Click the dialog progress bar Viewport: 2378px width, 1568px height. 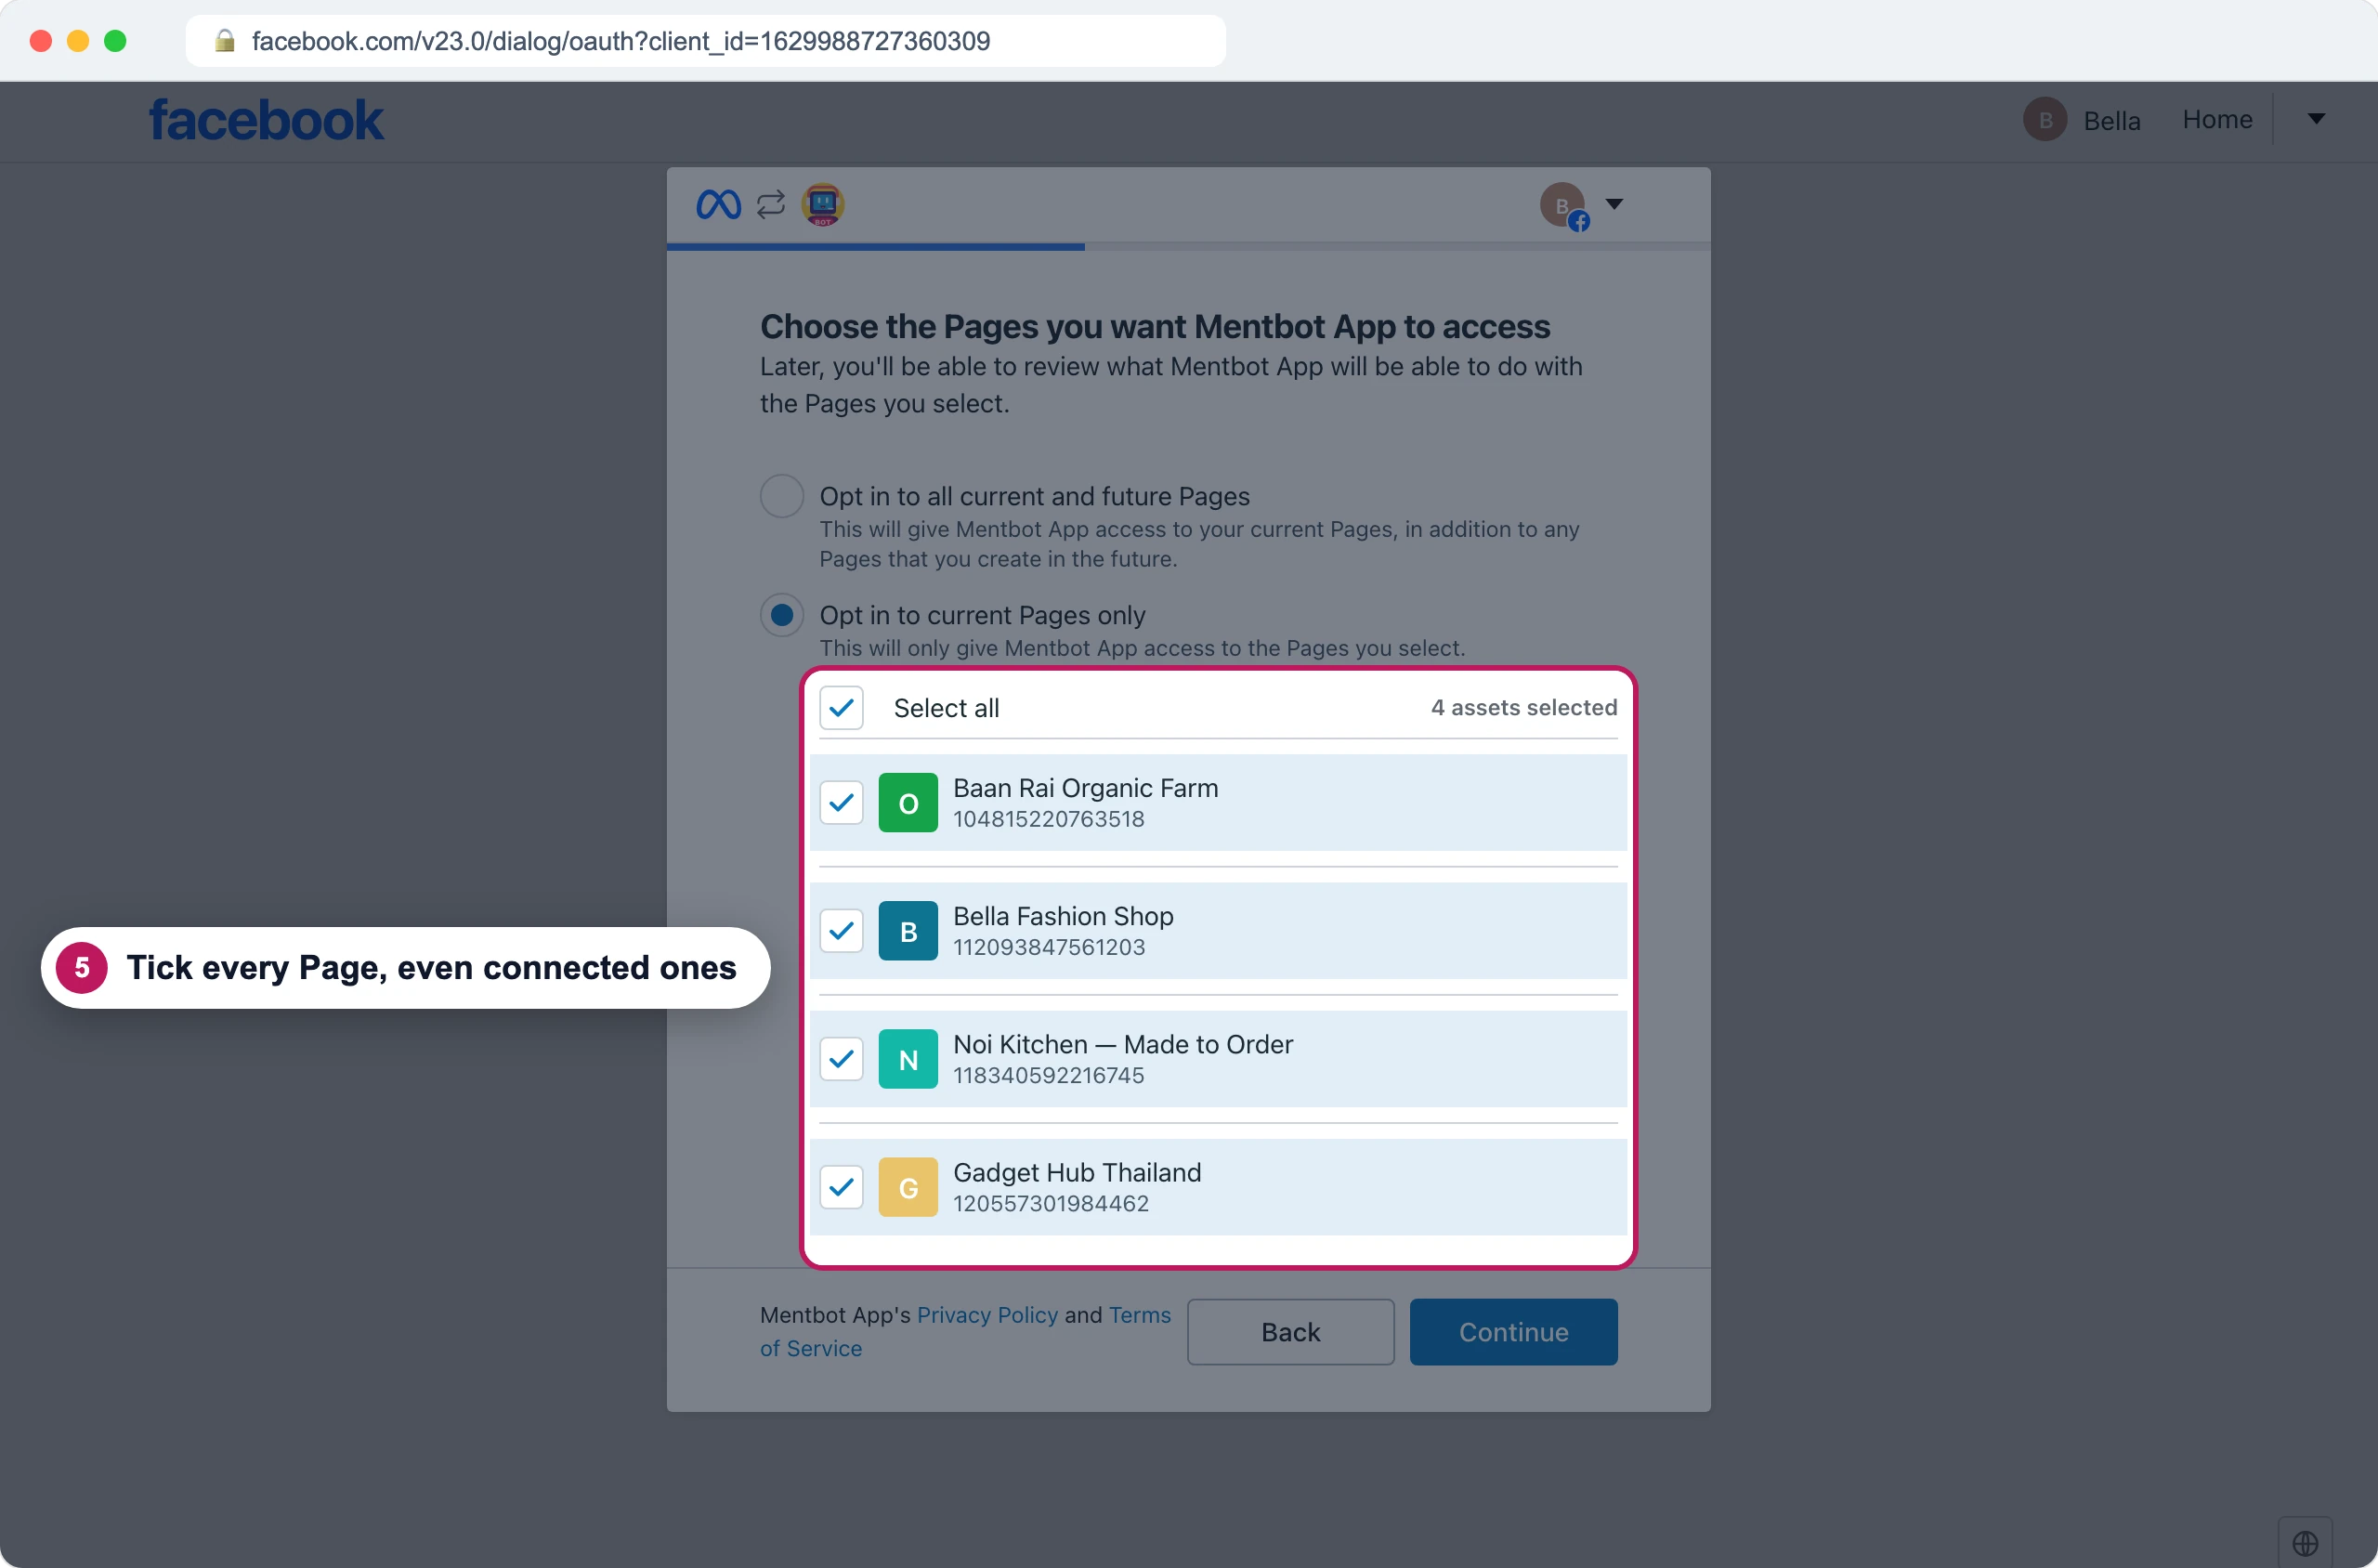click(1188, 246)
